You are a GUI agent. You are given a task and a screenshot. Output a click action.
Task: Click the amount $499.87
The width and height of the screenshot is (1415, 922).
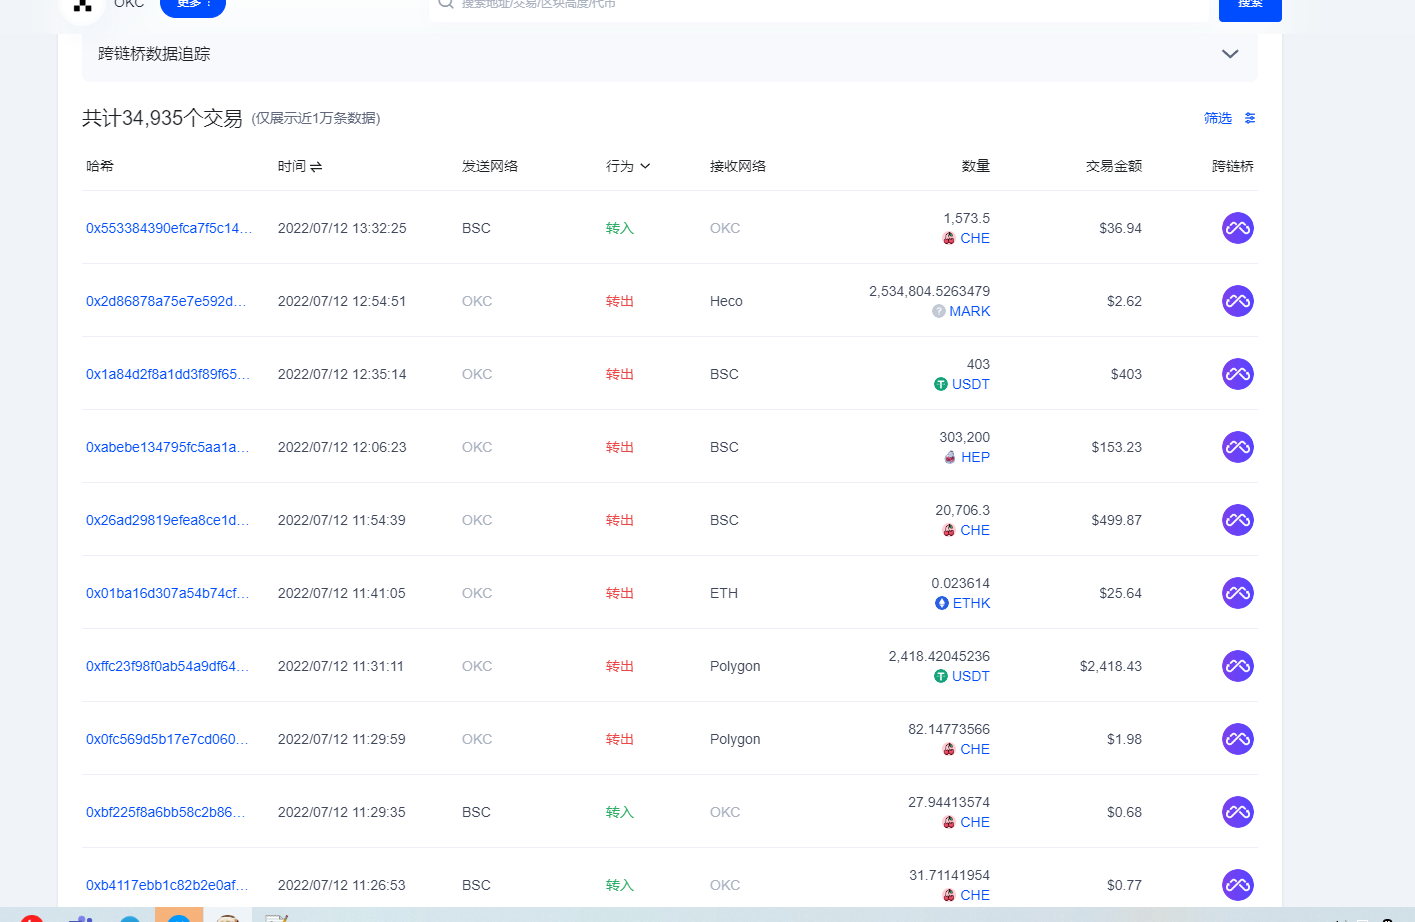click(1116, 520)
